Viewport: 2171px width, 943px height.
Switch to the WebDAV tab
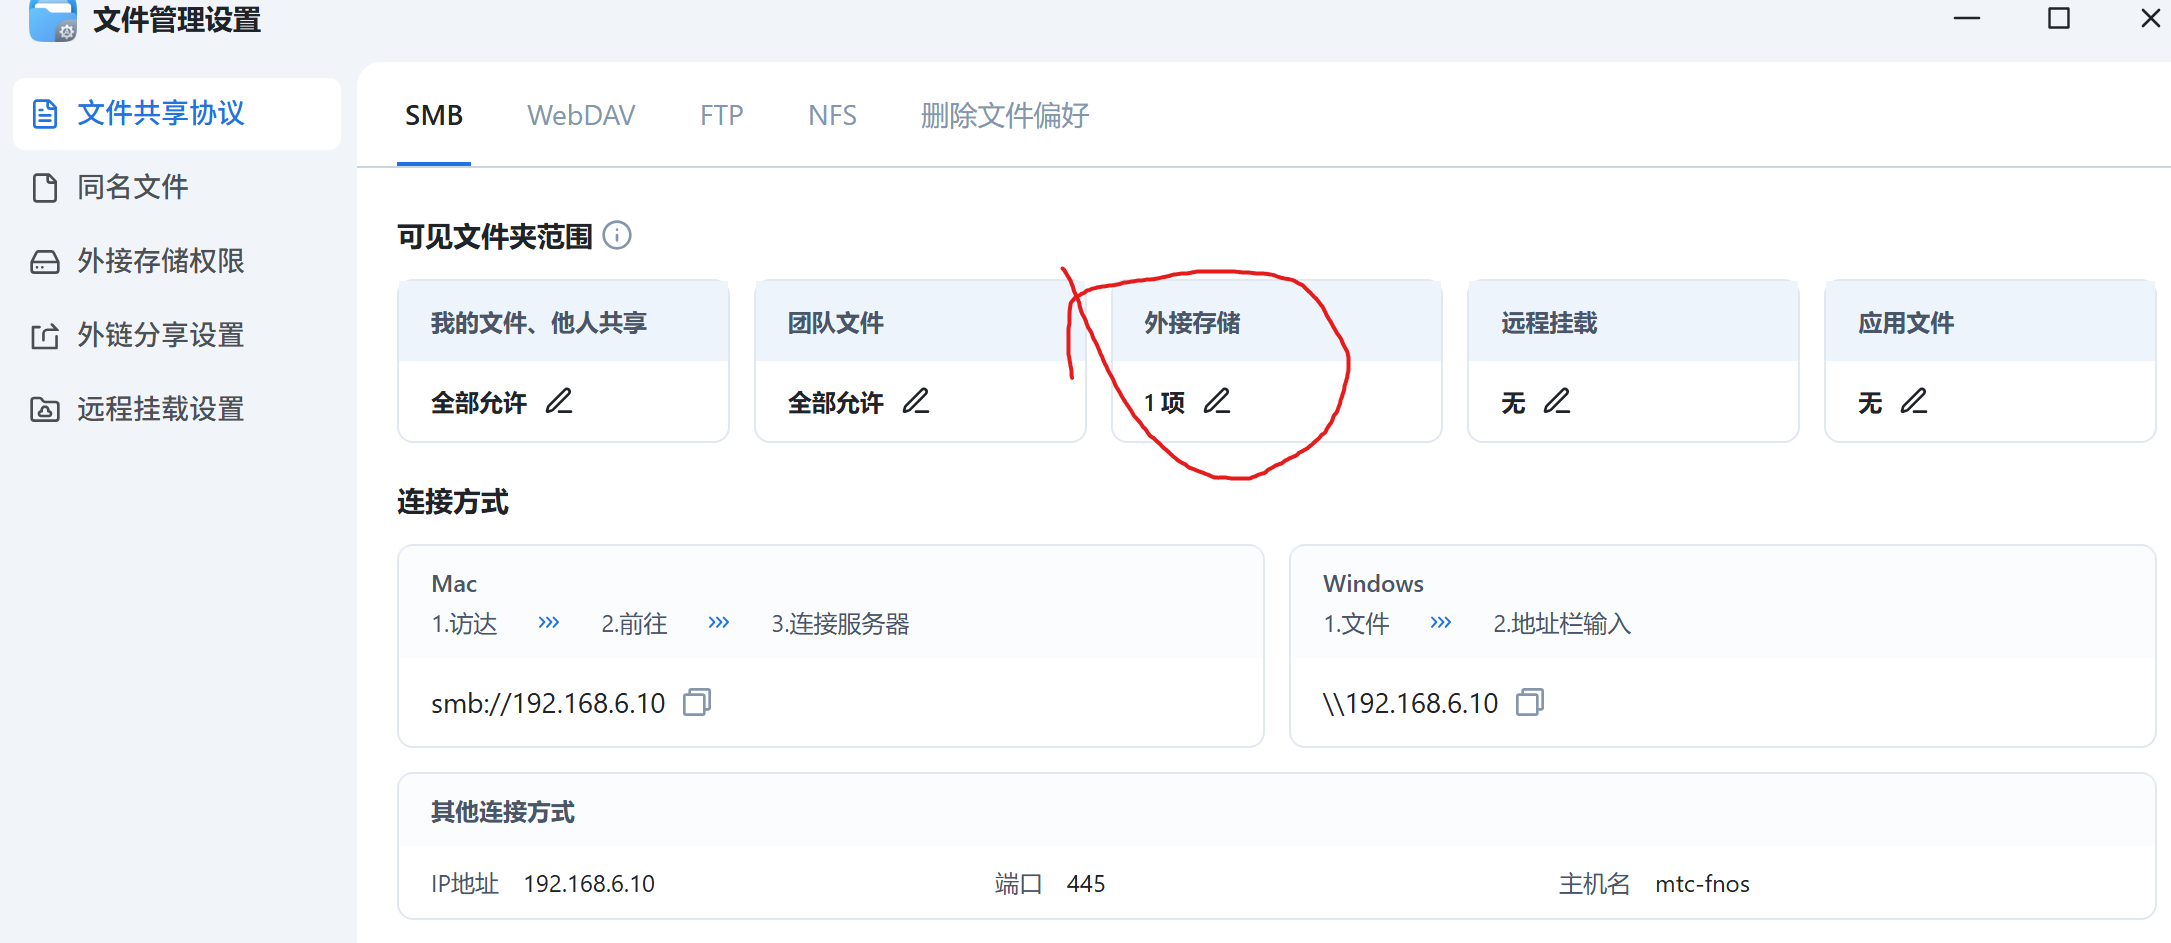tap(581, 116)
